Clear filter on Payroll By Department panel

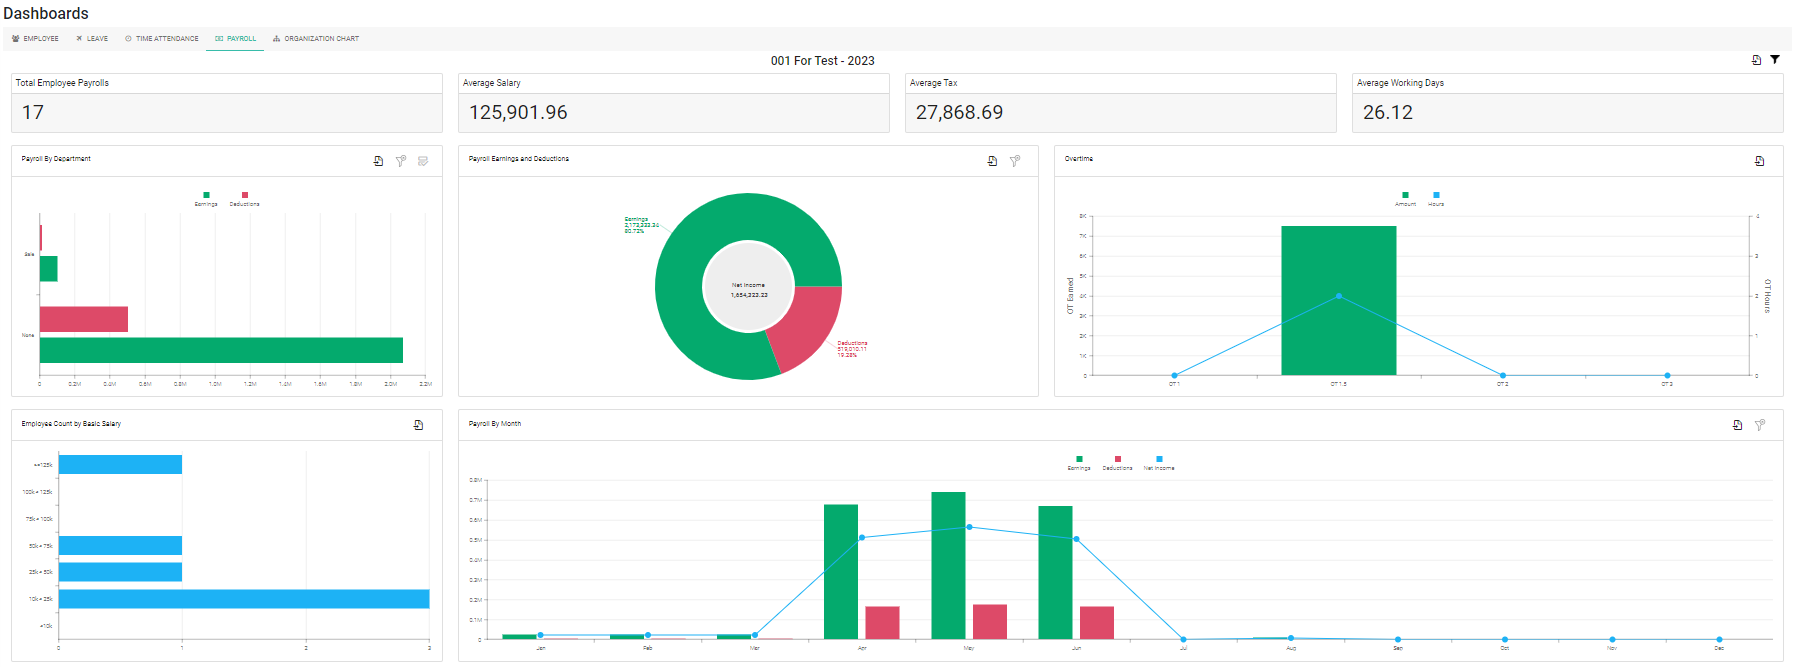pyautogui.click(x=401, y=161)
